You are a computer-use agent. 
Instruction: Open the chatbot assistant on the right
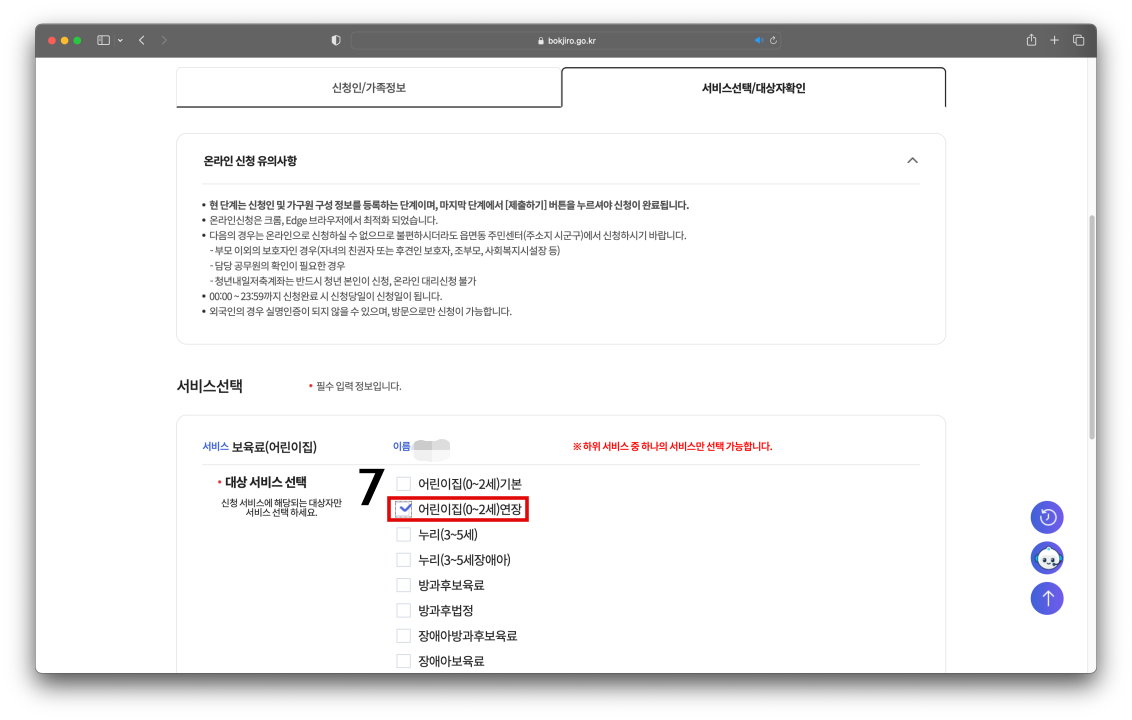click(x=1047, y=558)
